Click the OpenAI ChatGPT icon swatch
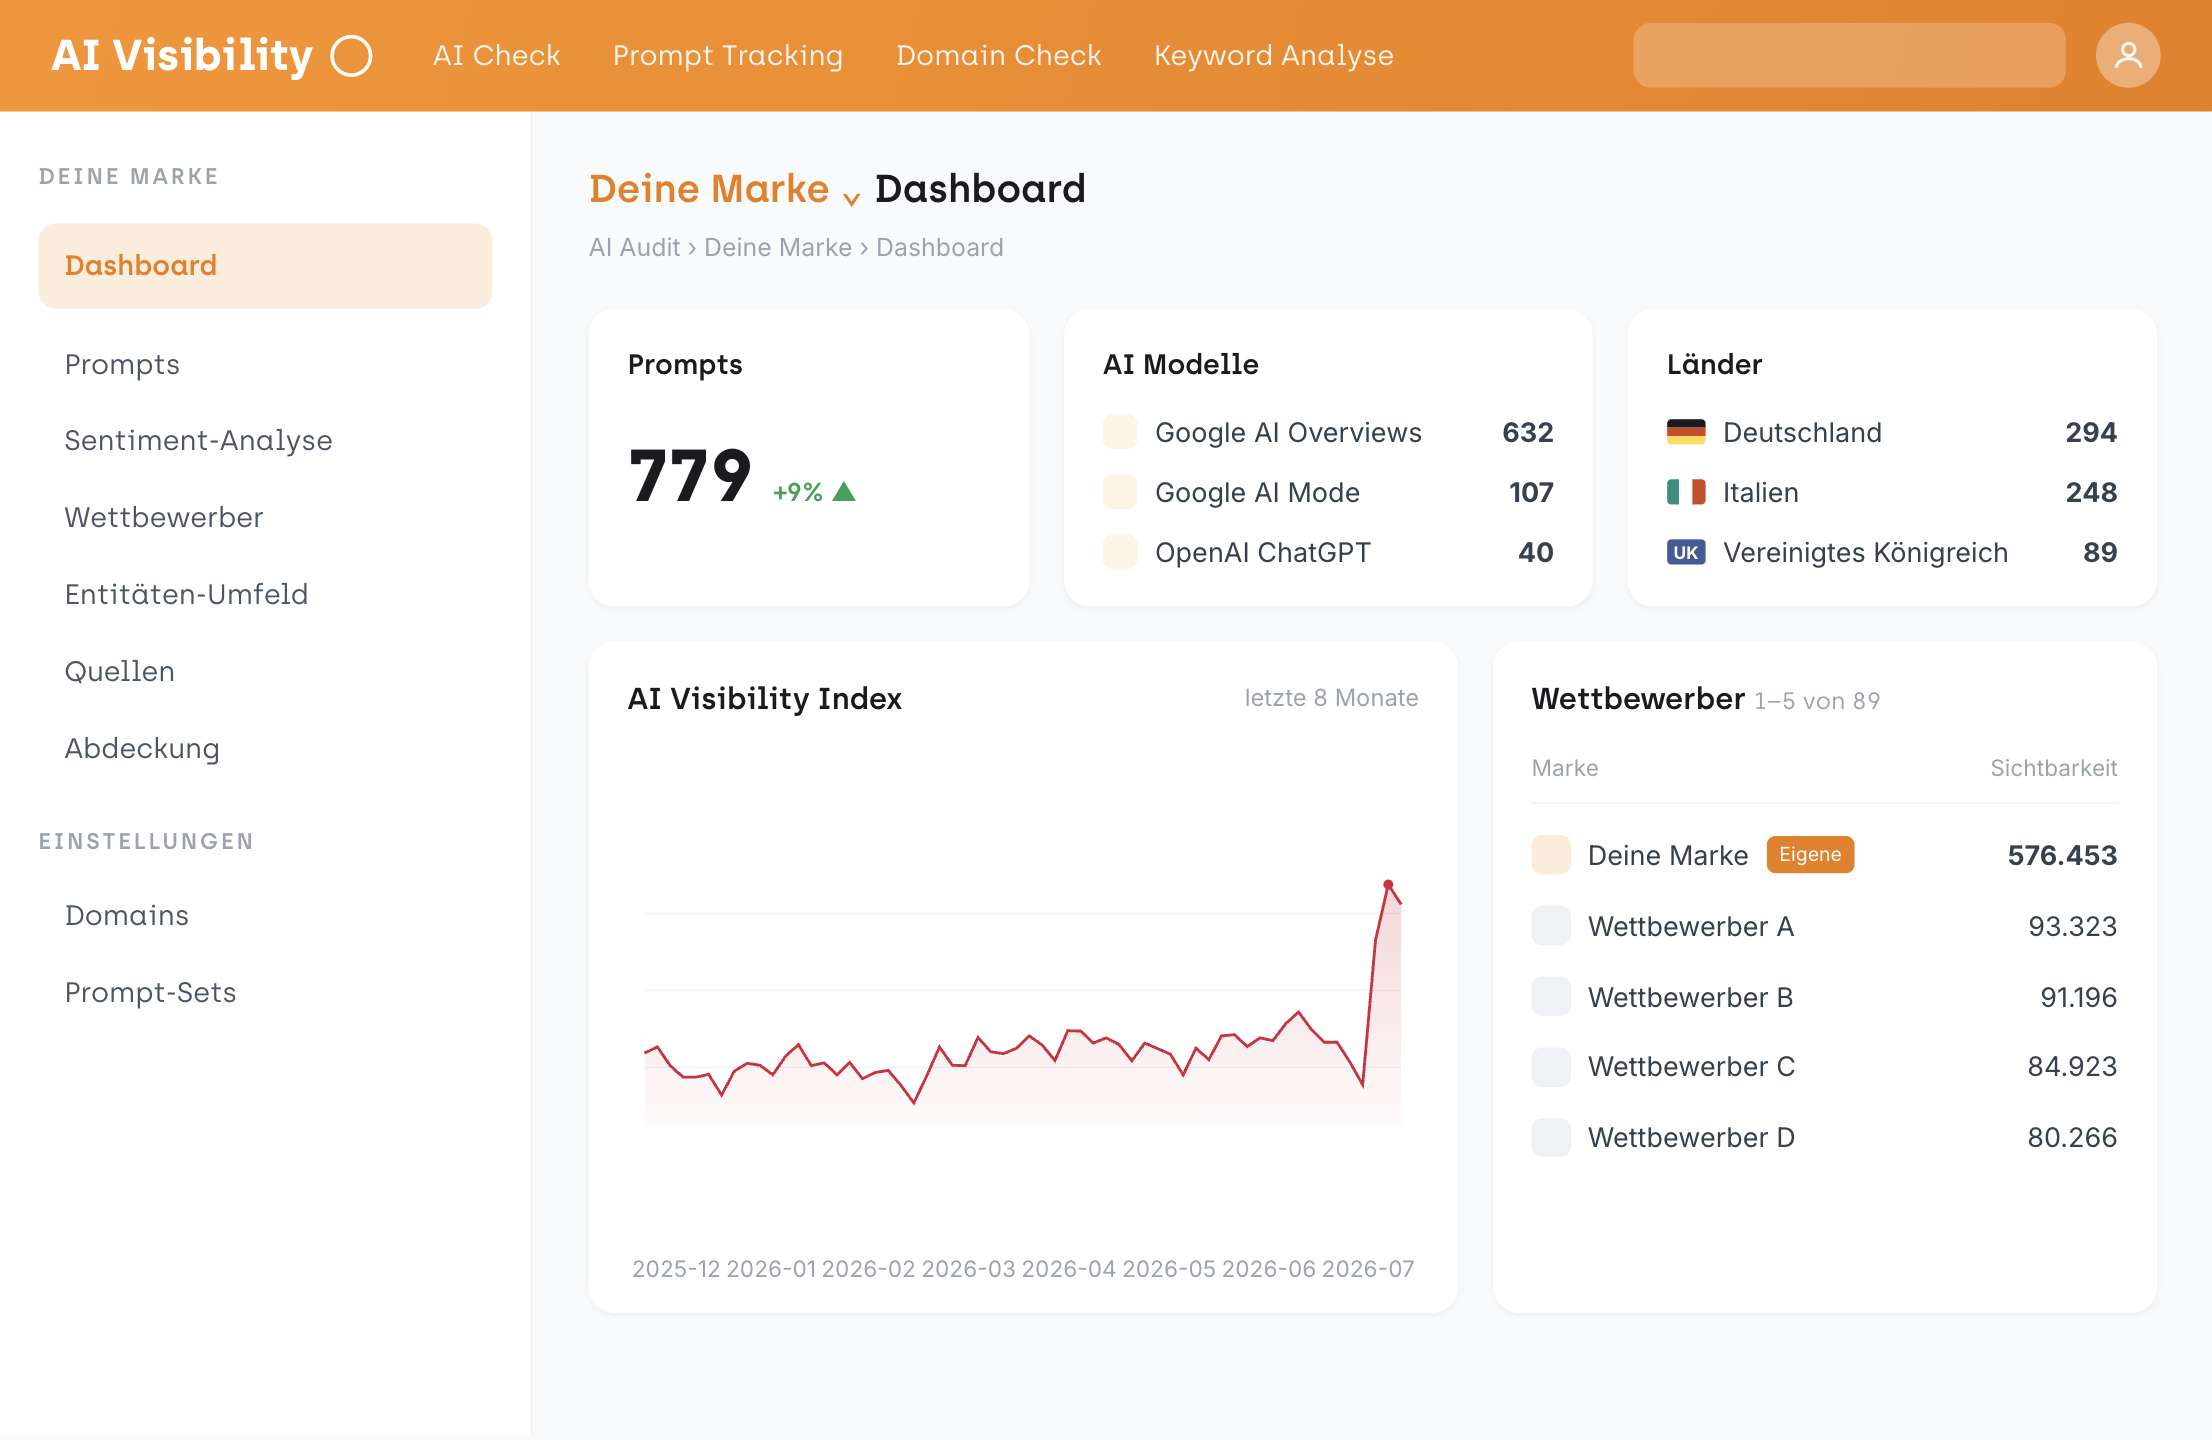2212x1440 pixels. (x=1119, y=552)
